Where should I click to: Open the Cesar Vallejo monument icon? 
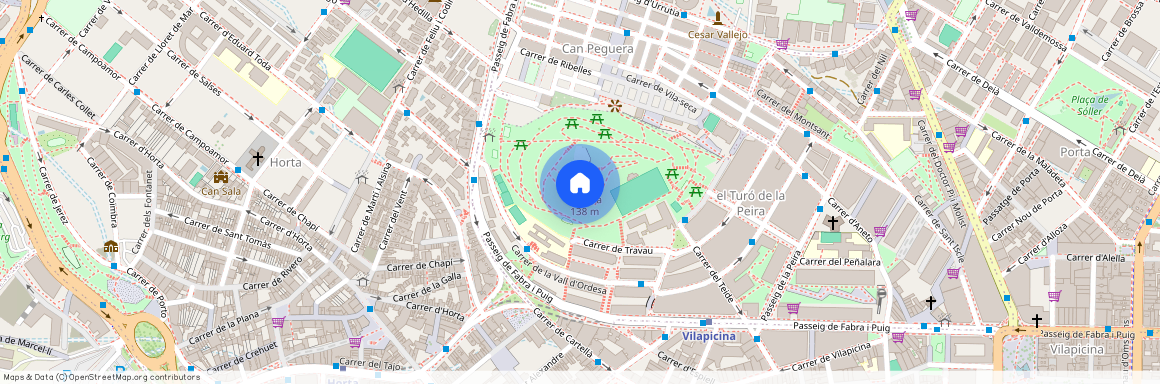pos(717,18)
